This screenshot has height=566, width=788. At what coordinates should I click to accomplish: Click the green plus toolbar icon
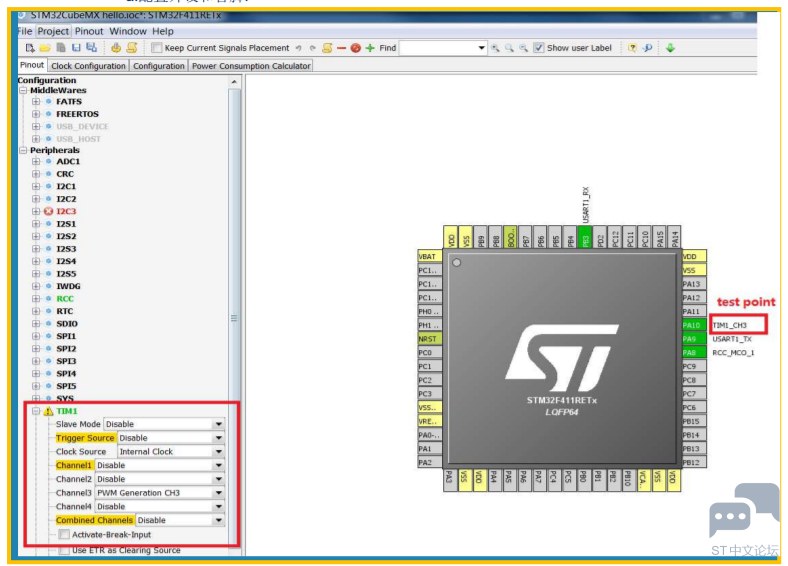pyautogui.click(x=370, y=48)
